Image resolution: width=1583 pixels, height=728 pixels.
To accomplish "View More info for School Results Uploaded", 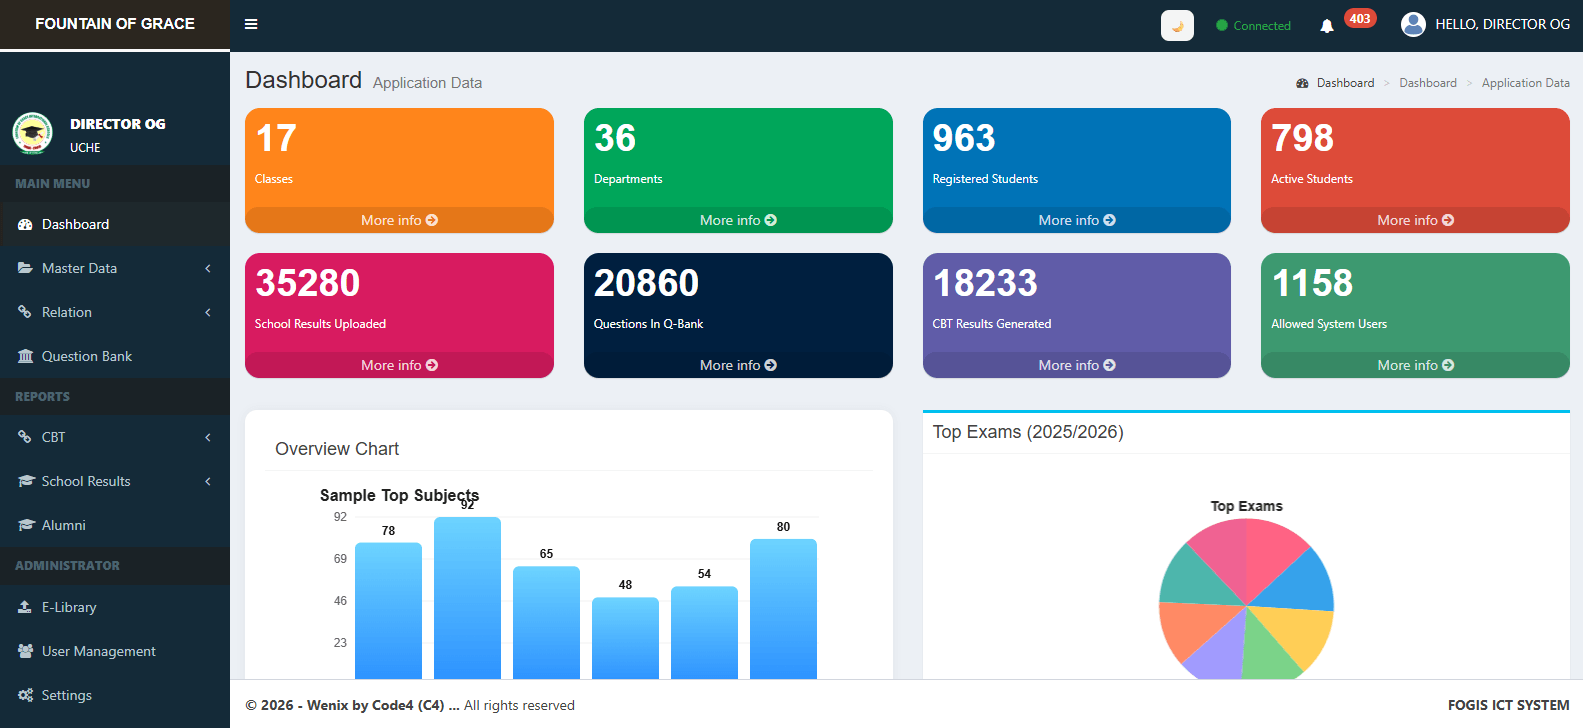I will point(399,365).
